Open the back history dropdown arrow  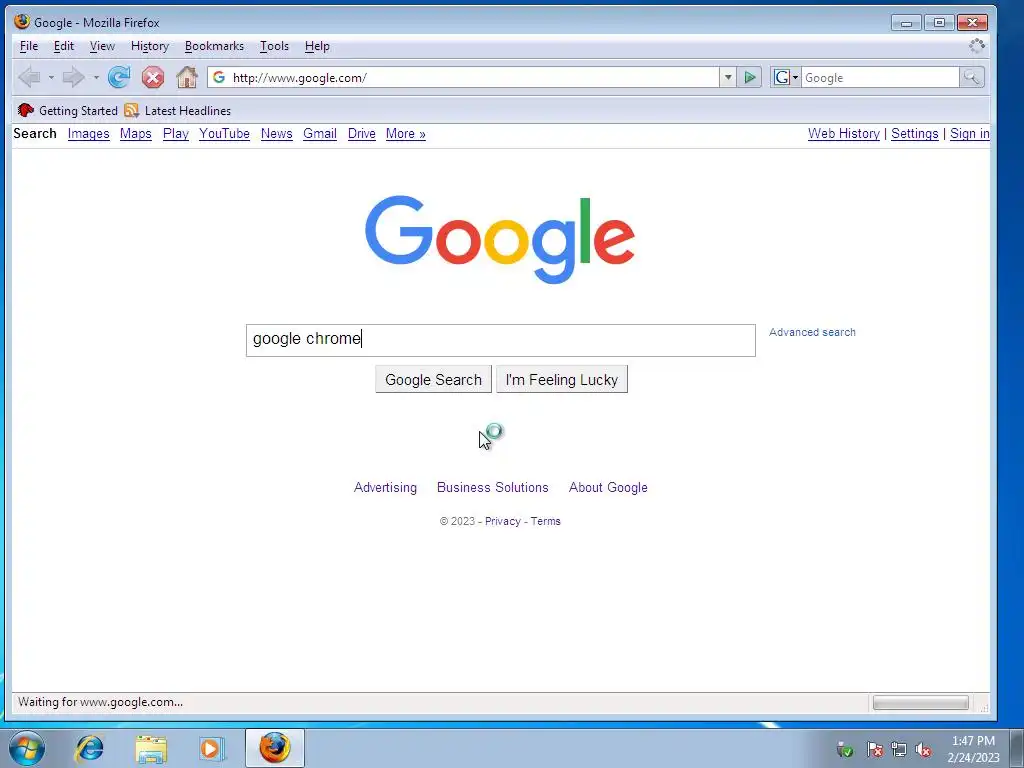[x=51, y=78]
